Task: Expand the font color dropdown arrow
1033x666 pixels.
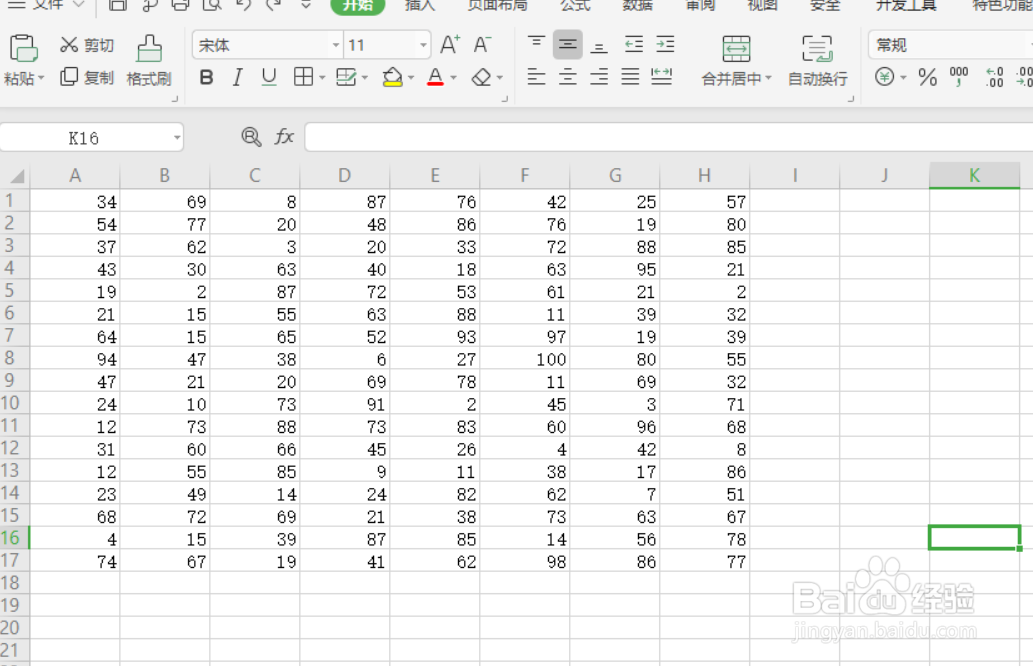Action: click(x=453, y=78)
